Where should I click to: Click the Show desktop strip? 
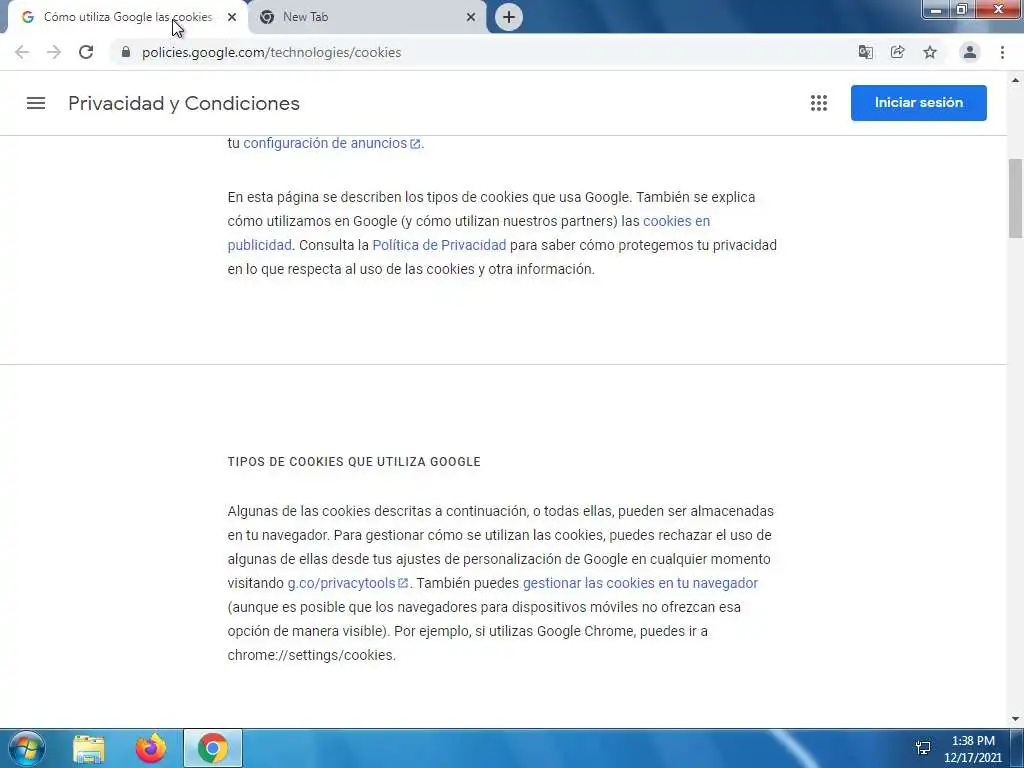pyautogui.click(x=1017, y=748)
